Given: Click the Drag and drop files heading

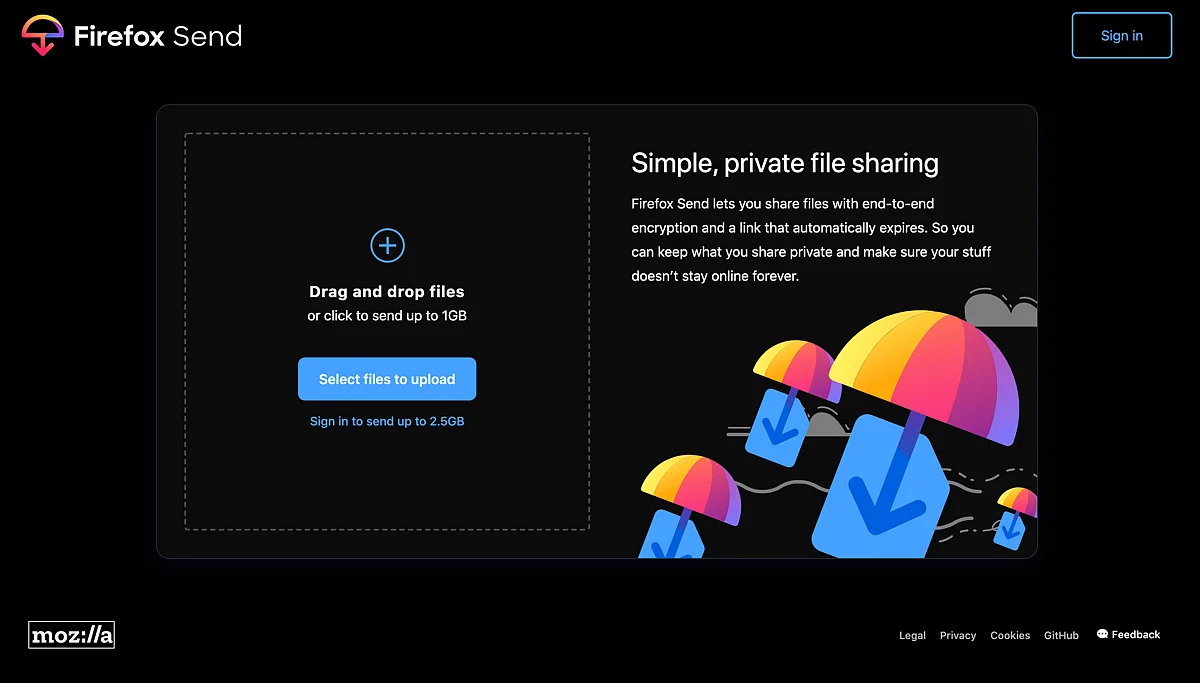Looking at the screenshot, I should [x=387, y=292].
